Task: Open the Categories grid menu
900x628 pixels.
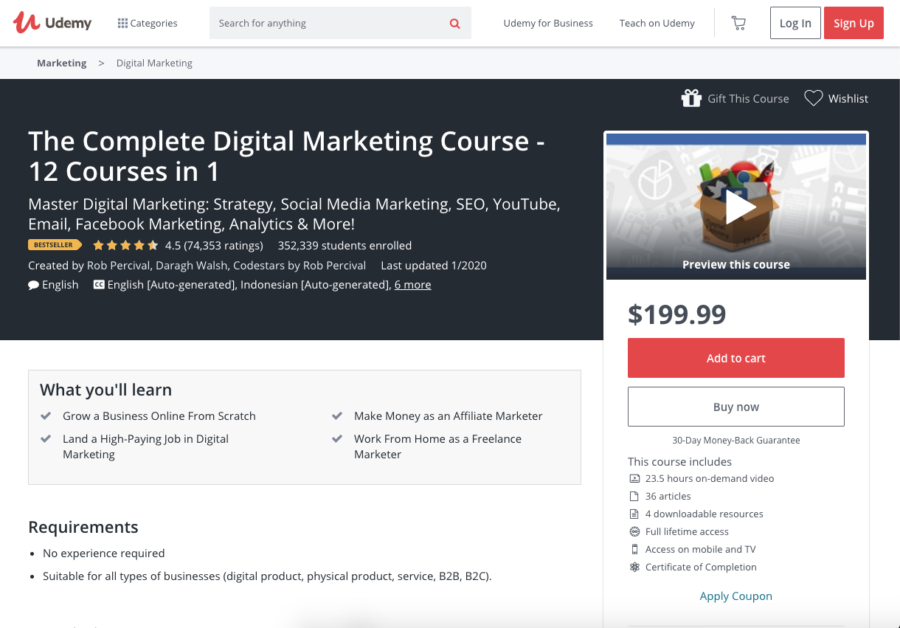Action: click(x=148, y=23)
